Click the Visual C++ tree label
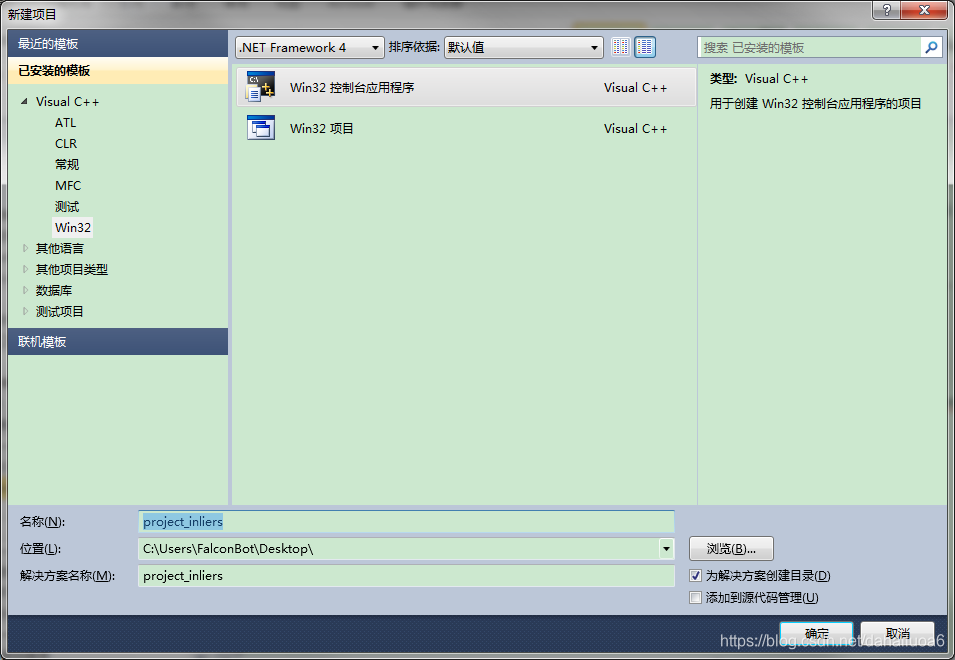Viewport: 955px width, 660px height. click(68, 102)
